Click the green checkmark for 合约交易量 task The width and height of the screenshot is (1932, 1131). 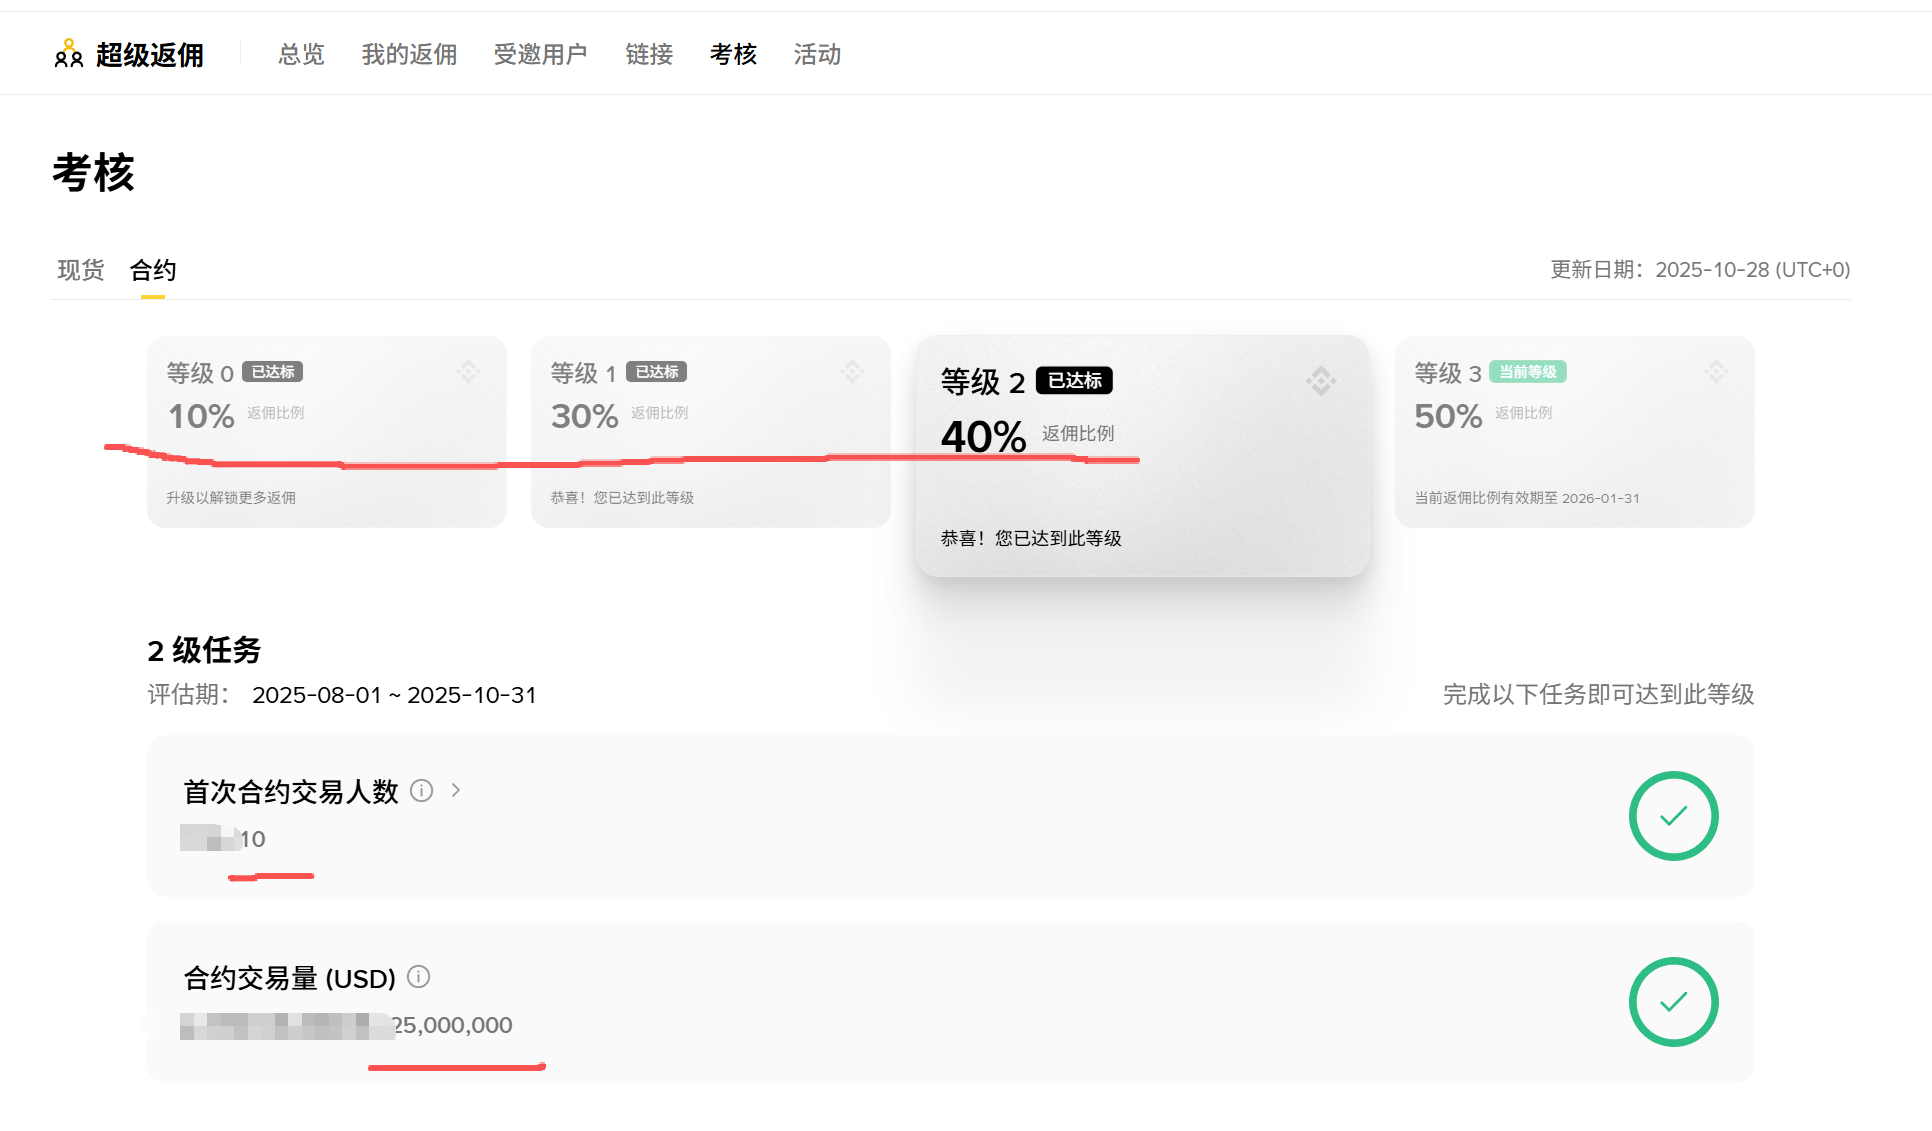(1673, 1002)
